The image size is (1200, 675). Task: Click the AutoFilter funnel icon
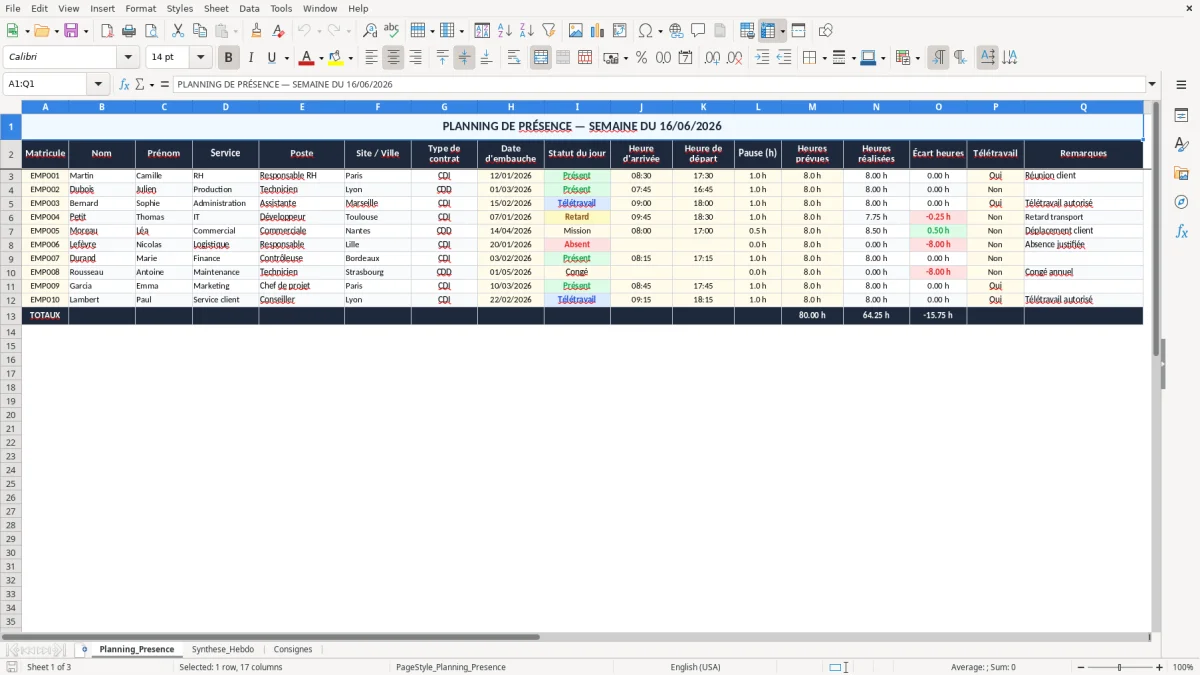tap(549, 31)
